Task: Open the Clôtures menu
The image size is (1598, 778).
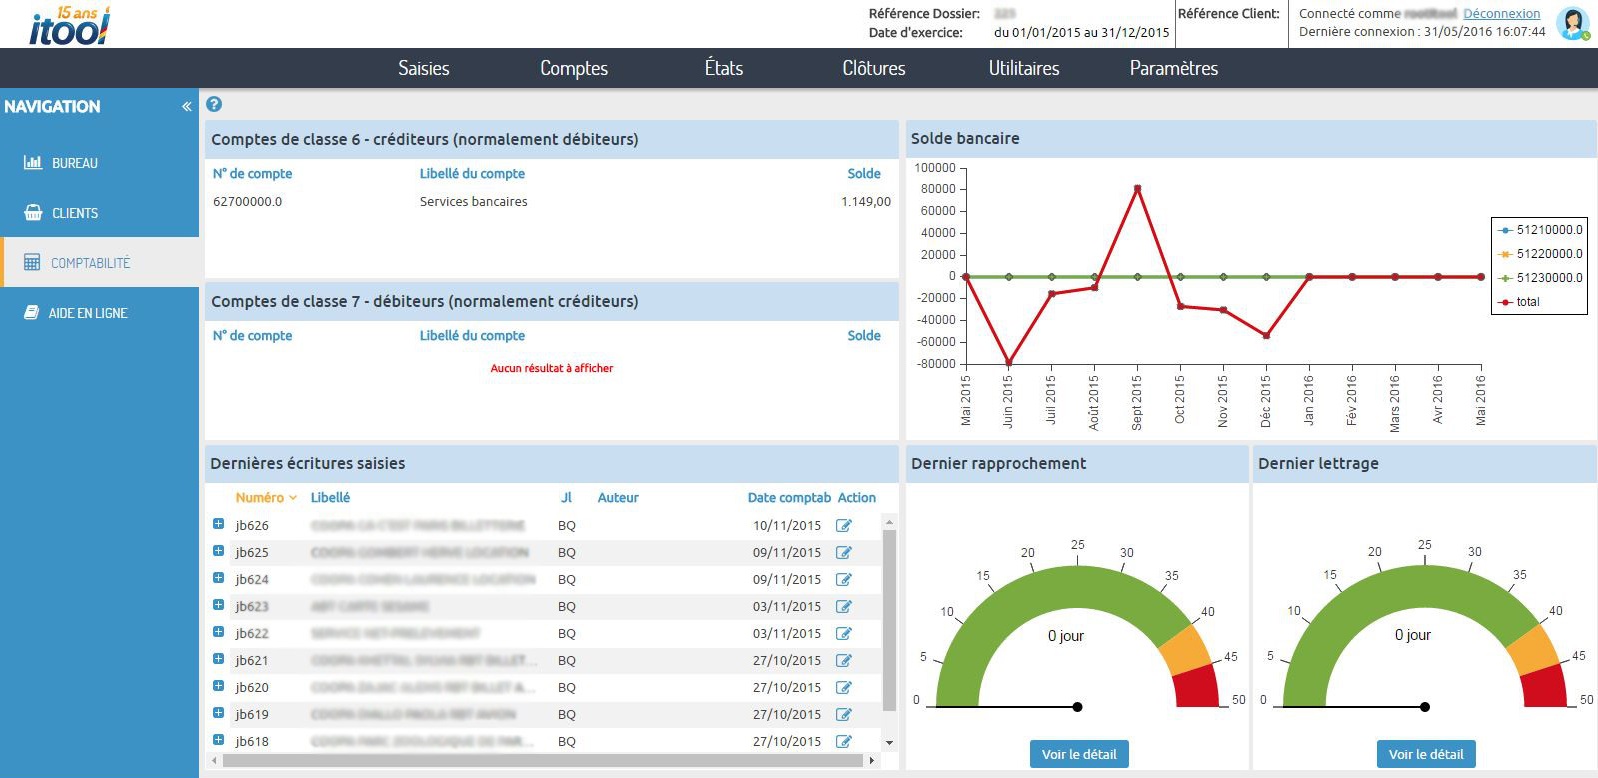Action: pos(873,68)
